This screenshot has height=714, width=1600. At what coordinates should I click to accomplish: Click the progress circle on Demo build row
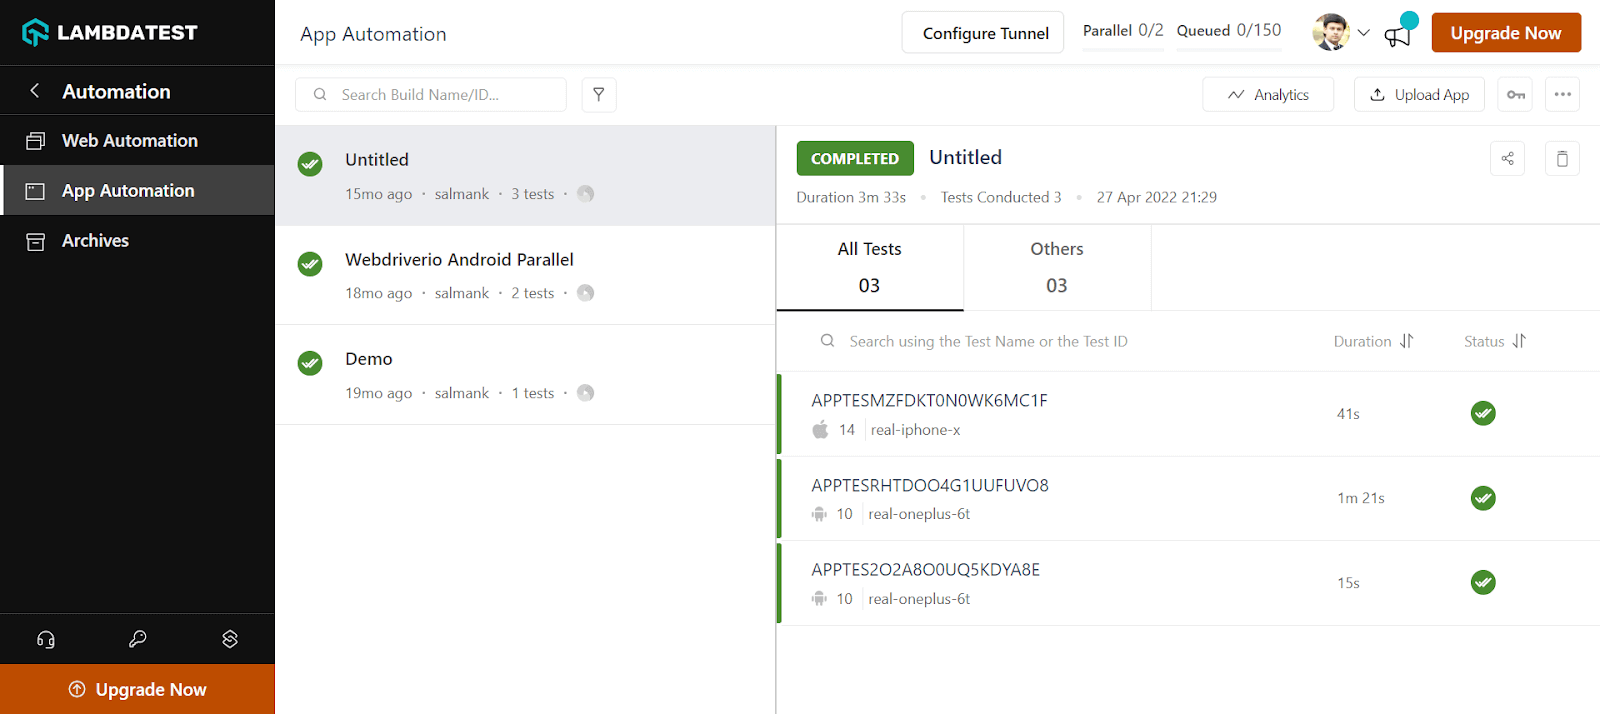click(586, 393)
